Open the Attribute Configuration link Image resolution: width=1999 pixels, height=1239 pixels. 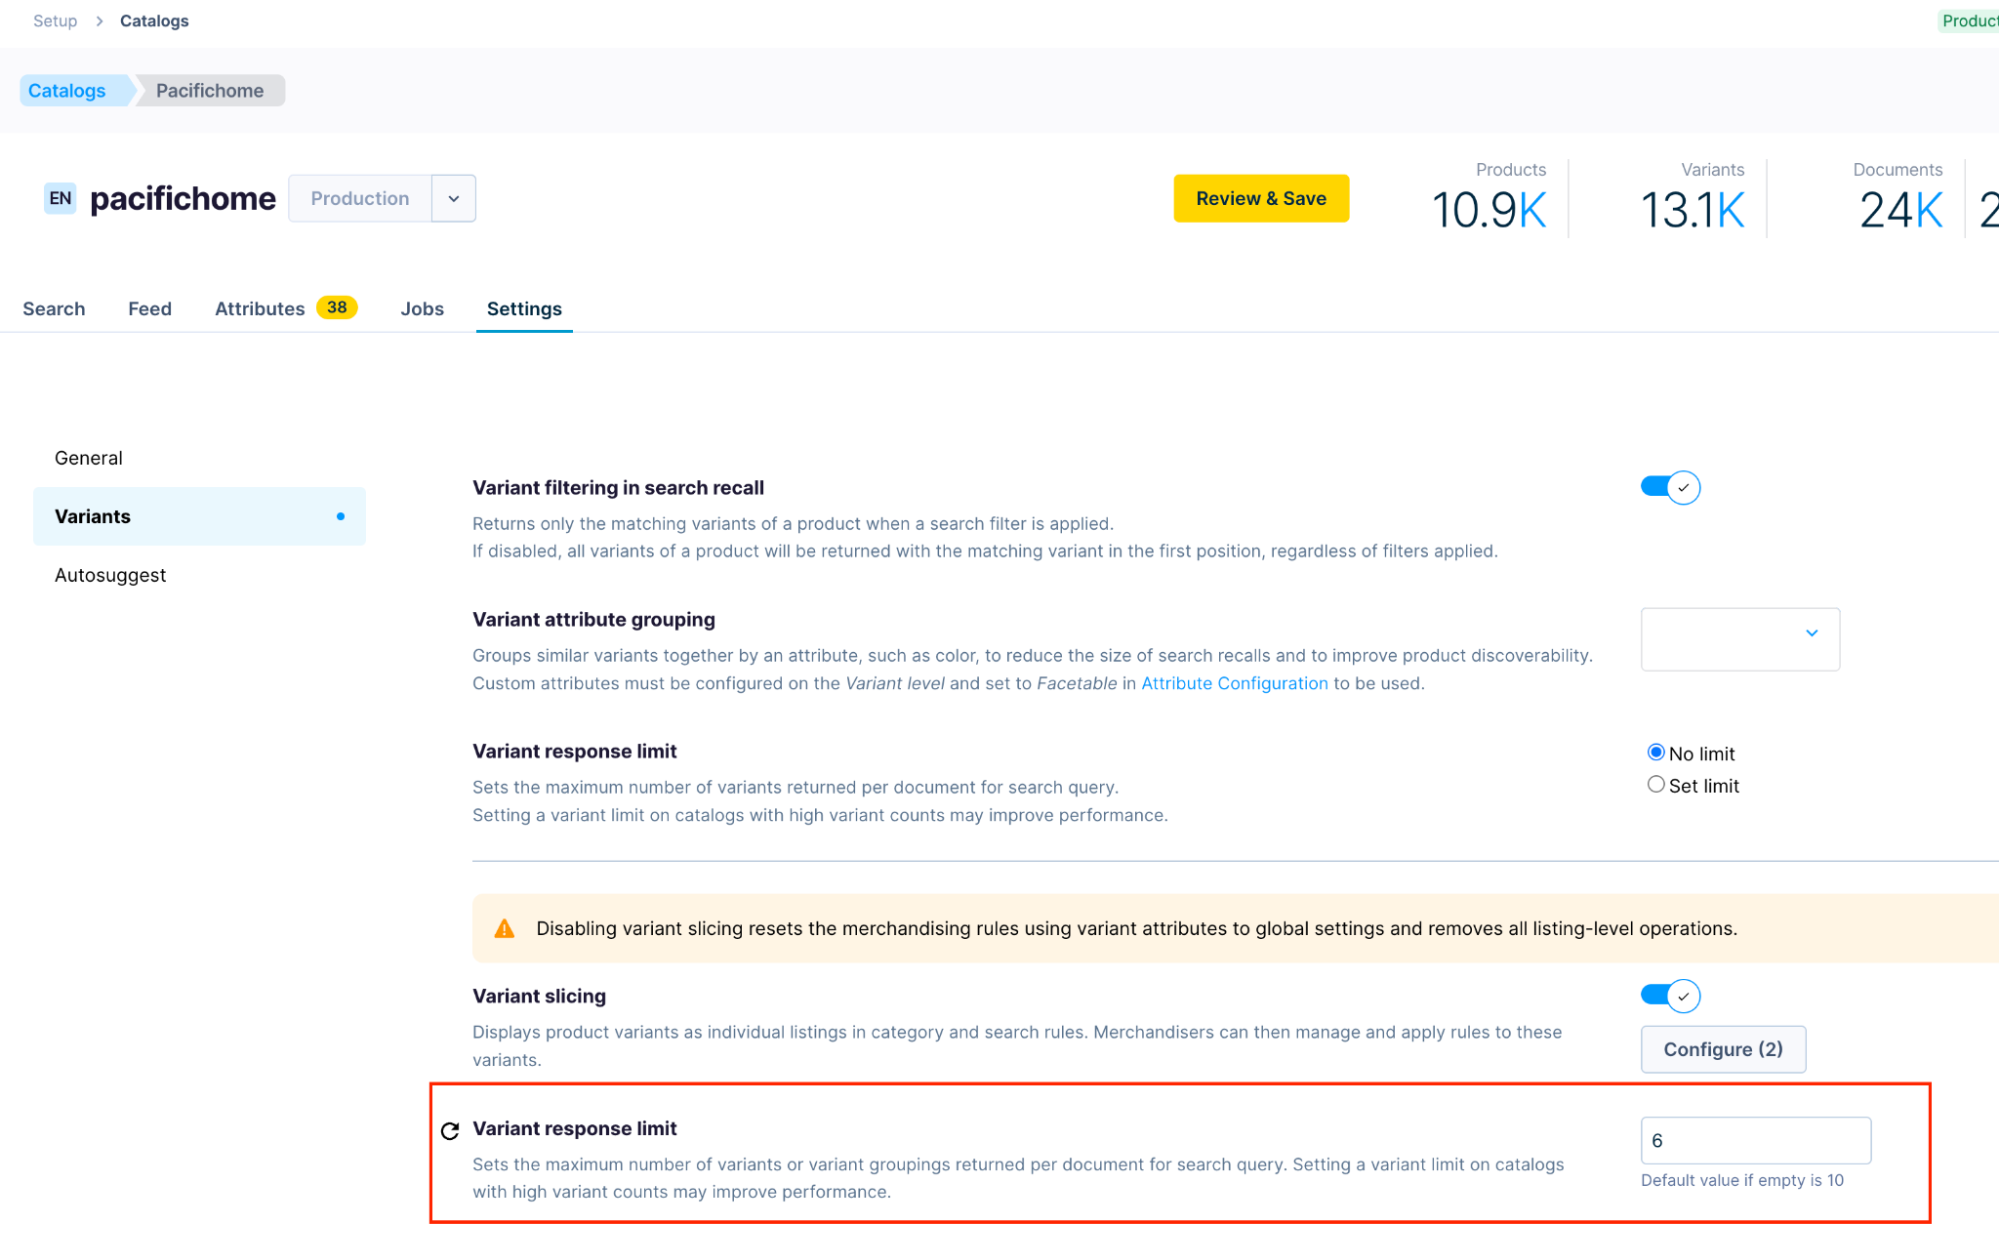(x=1234, y=683)
